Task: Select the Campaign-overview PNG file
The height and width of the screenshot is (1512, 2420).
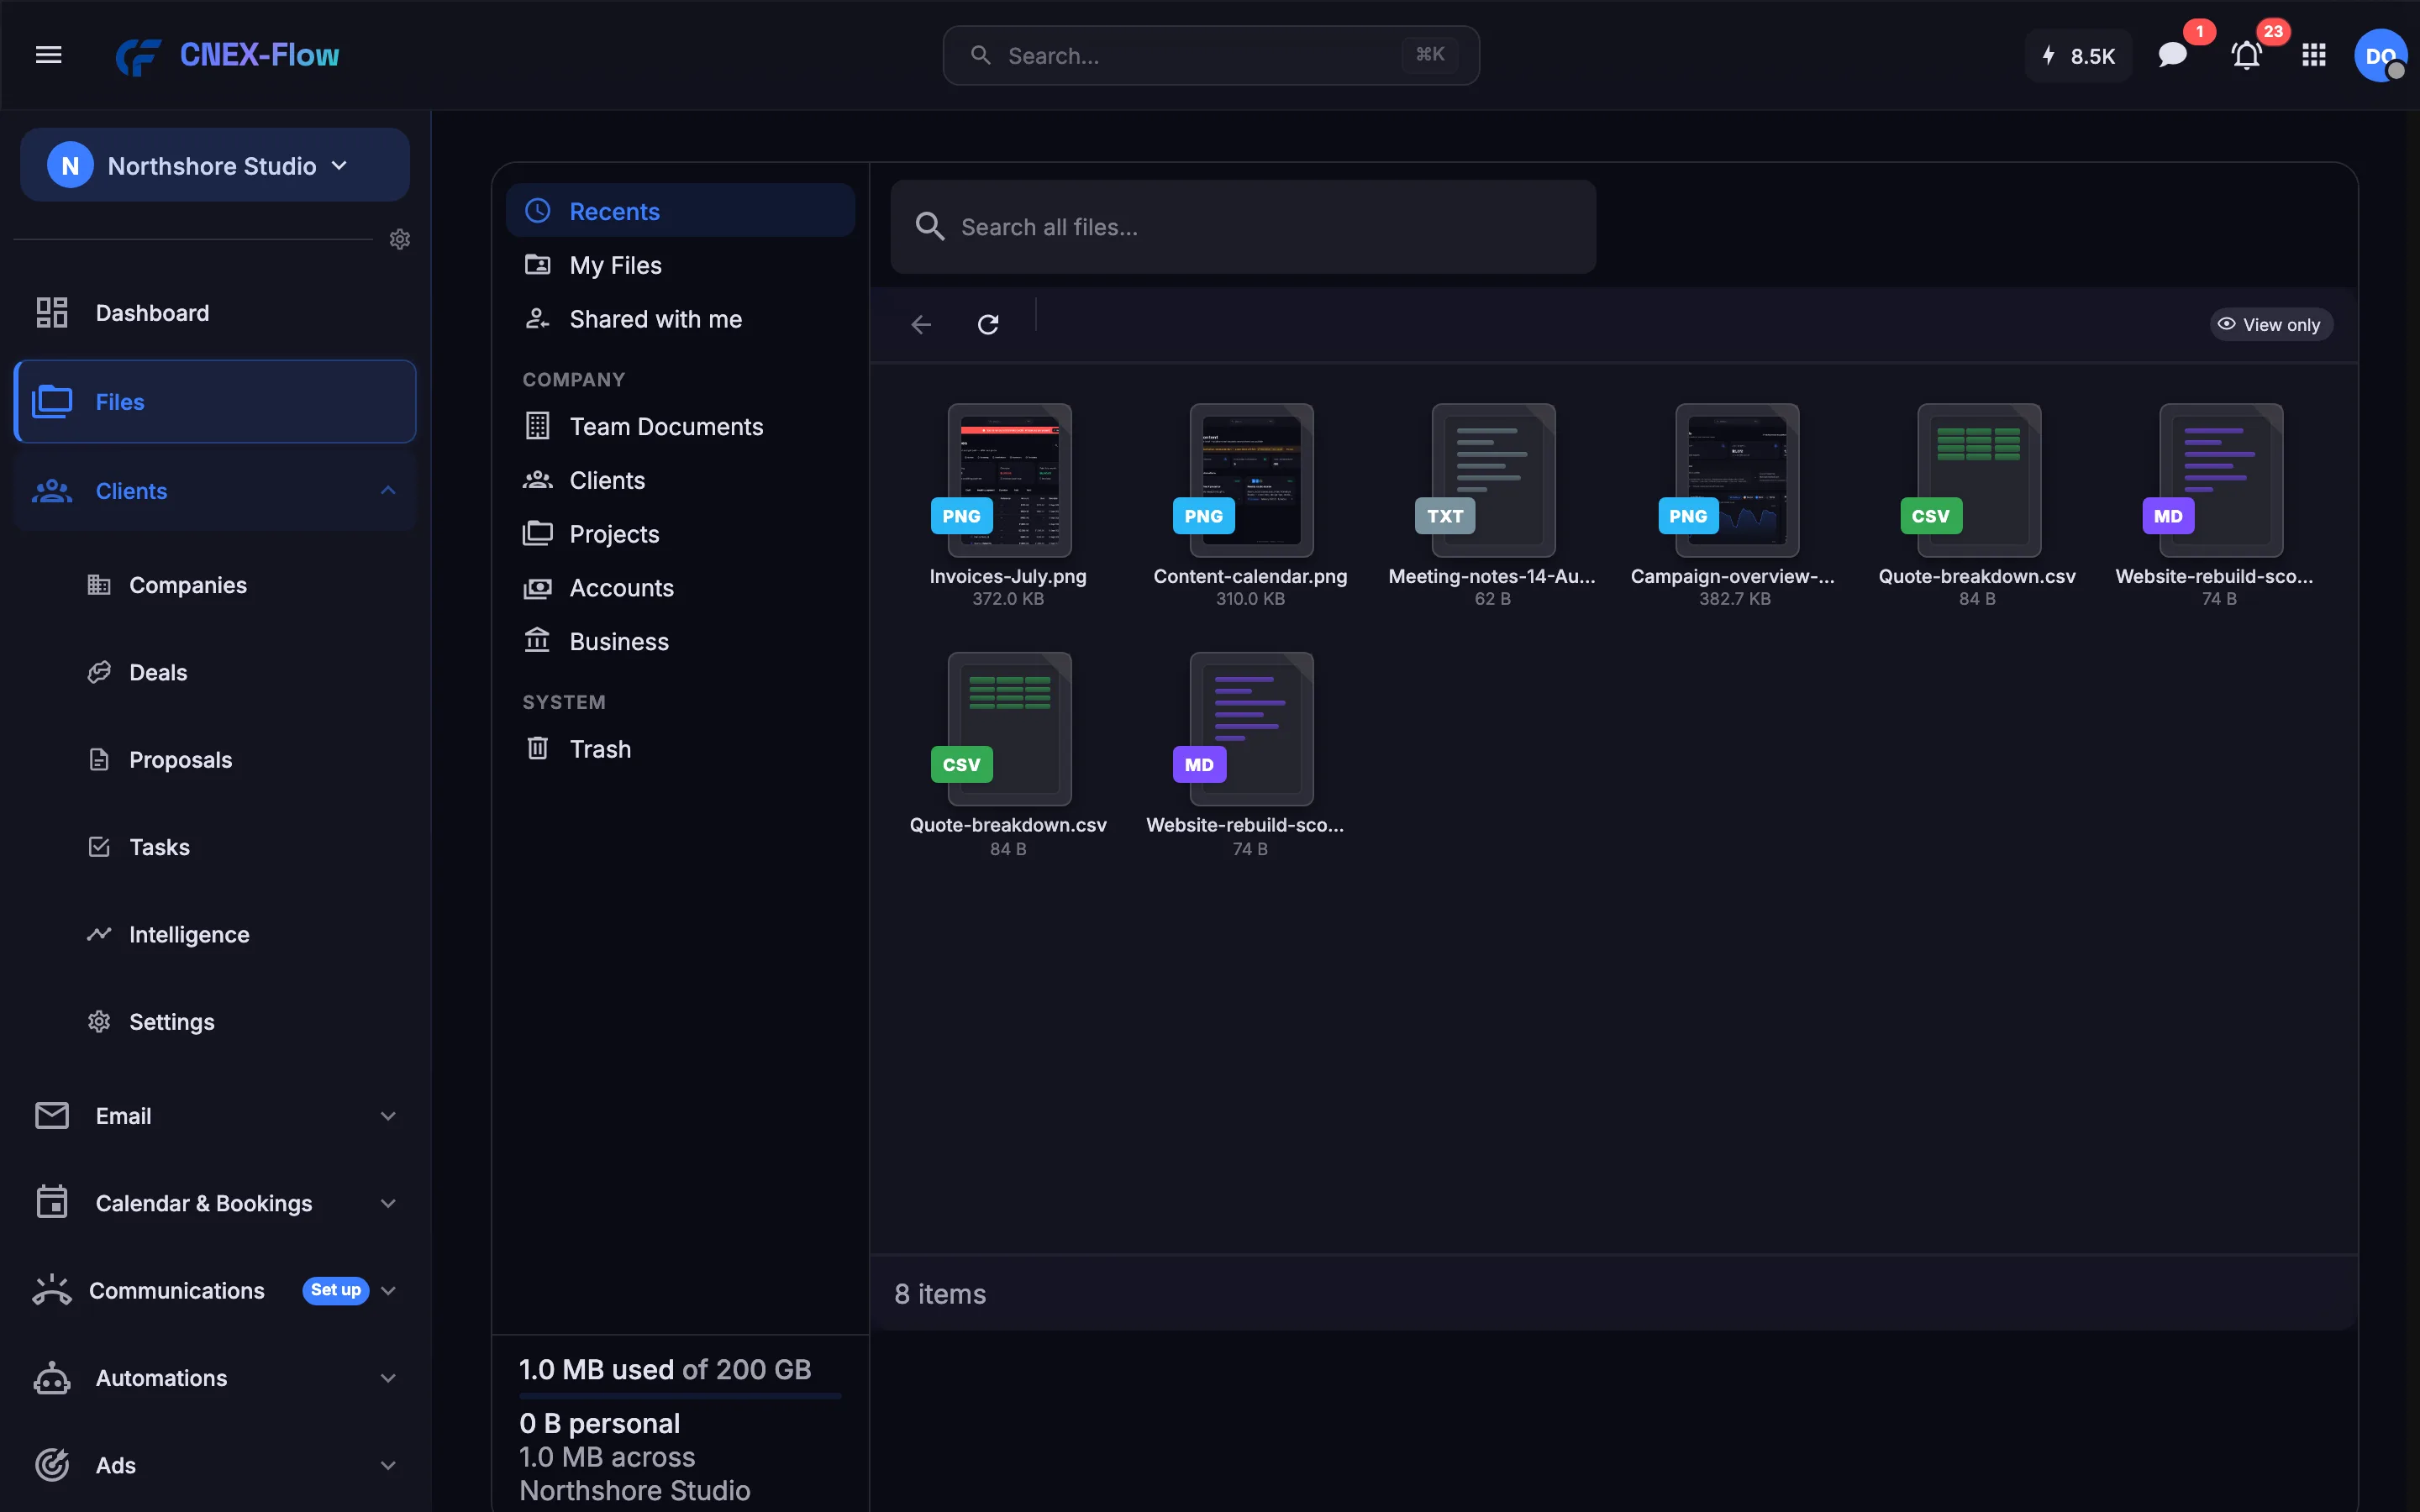Action: [1736, 480]
